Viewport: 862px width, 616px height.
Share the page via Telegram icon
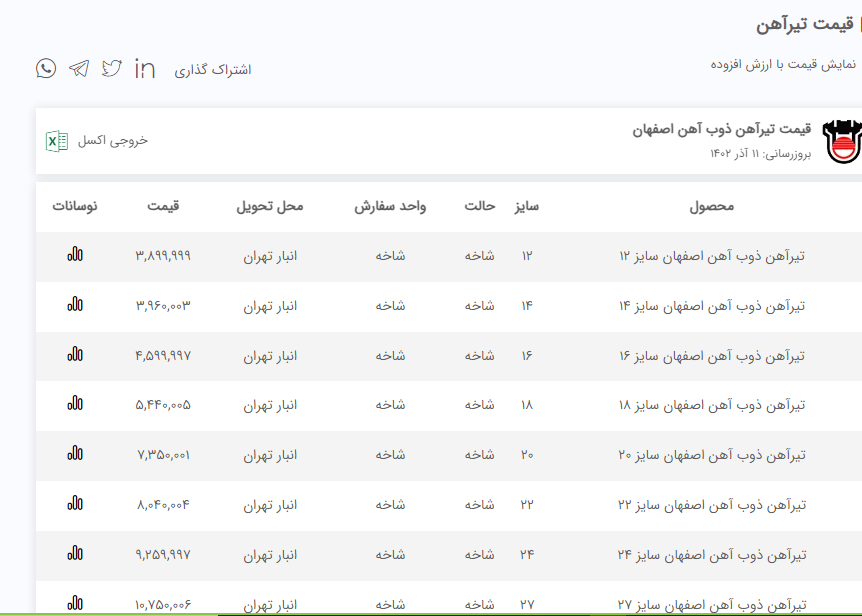pos(79,68)
